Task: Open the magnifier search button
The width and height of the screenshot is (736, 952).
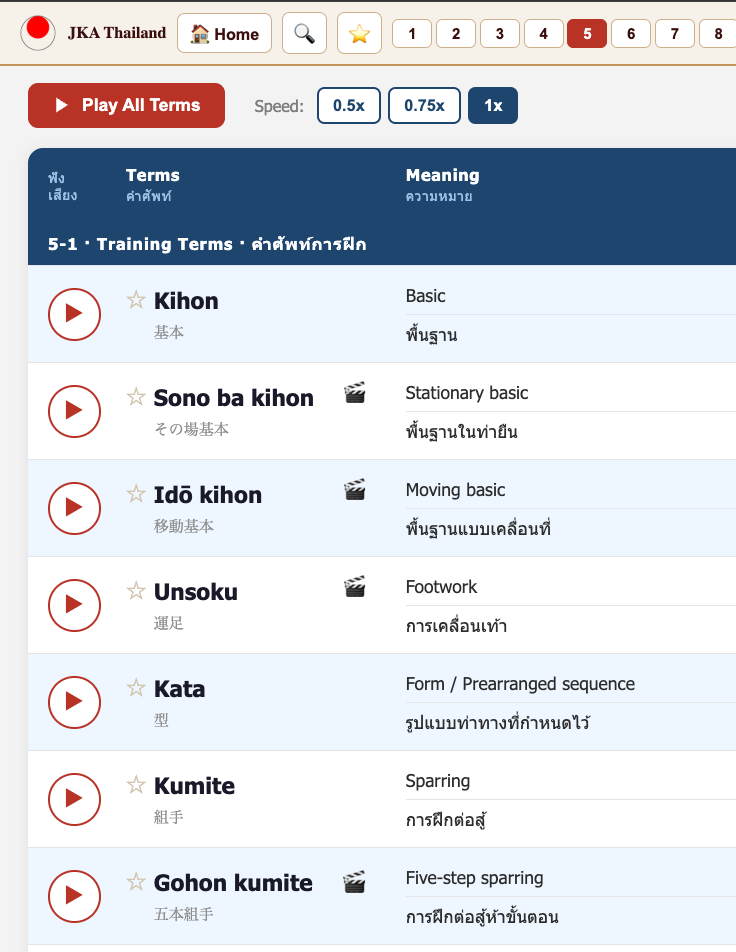Action: [x=304, y=33]
